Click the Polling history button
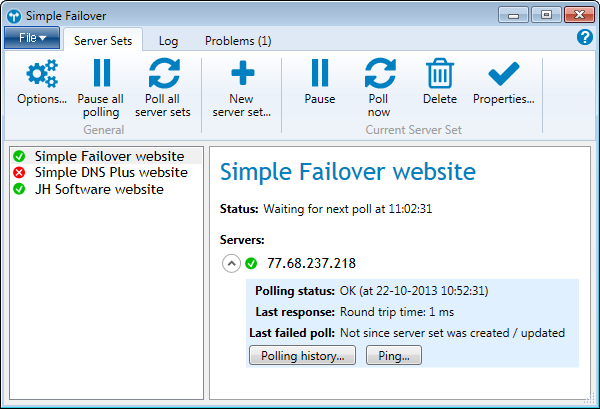The height and width of the screenshot is (409, 600). 302,355
